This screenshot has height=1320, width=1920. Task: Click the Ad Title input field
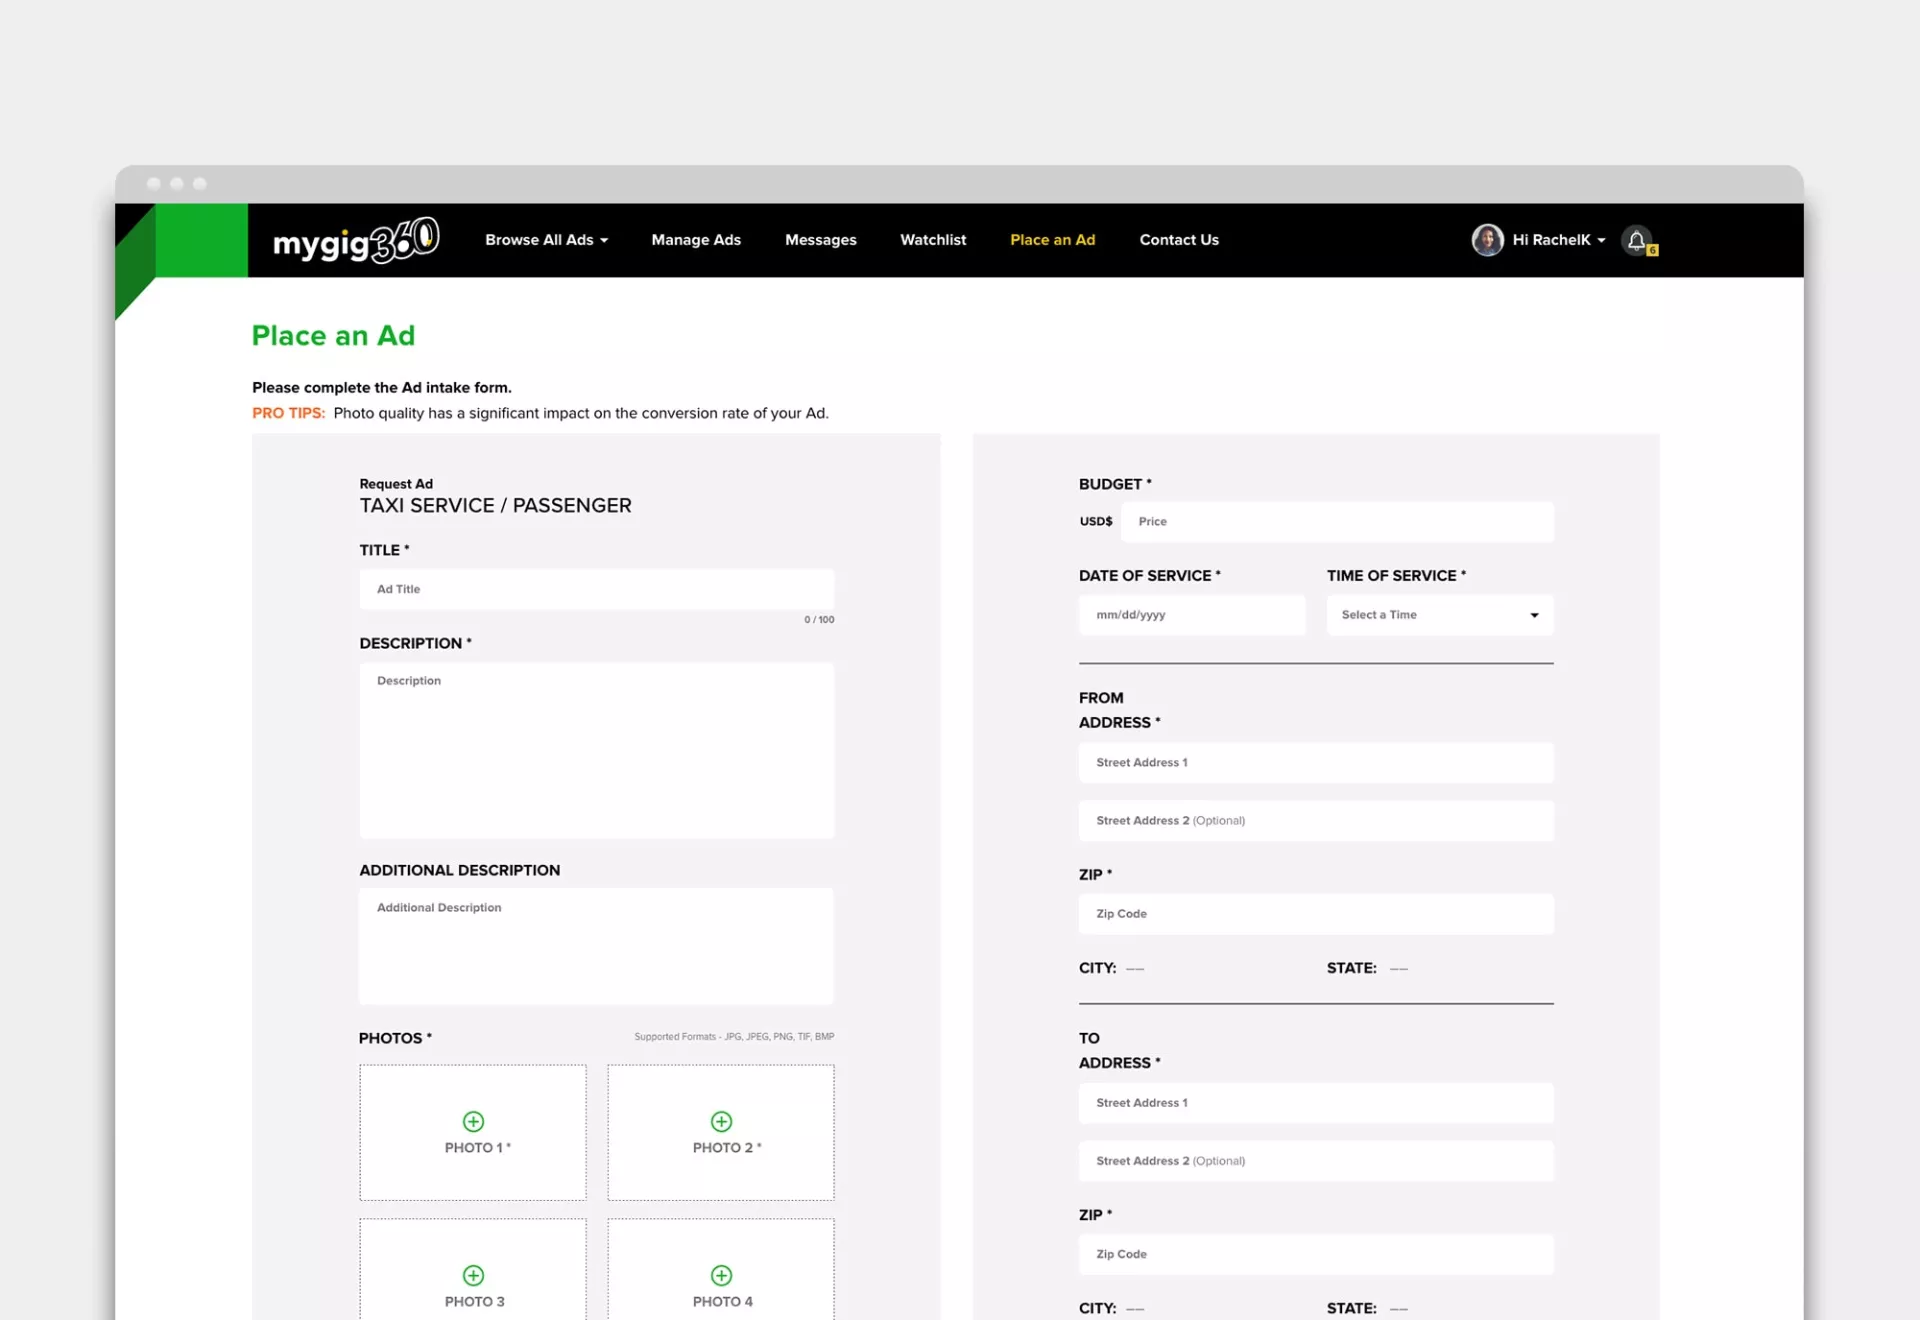coord(596,589)
